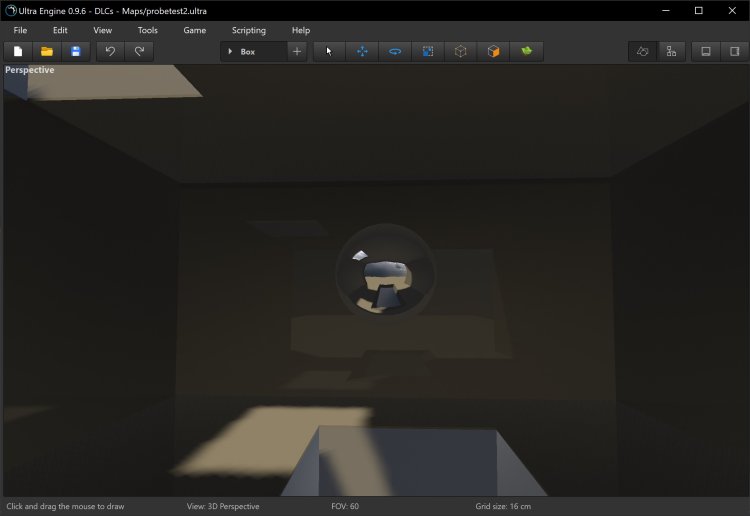Toggle the side panel layout button
Image resolution: width=750 pixels, height=516 pixels.
coord(734,51)
